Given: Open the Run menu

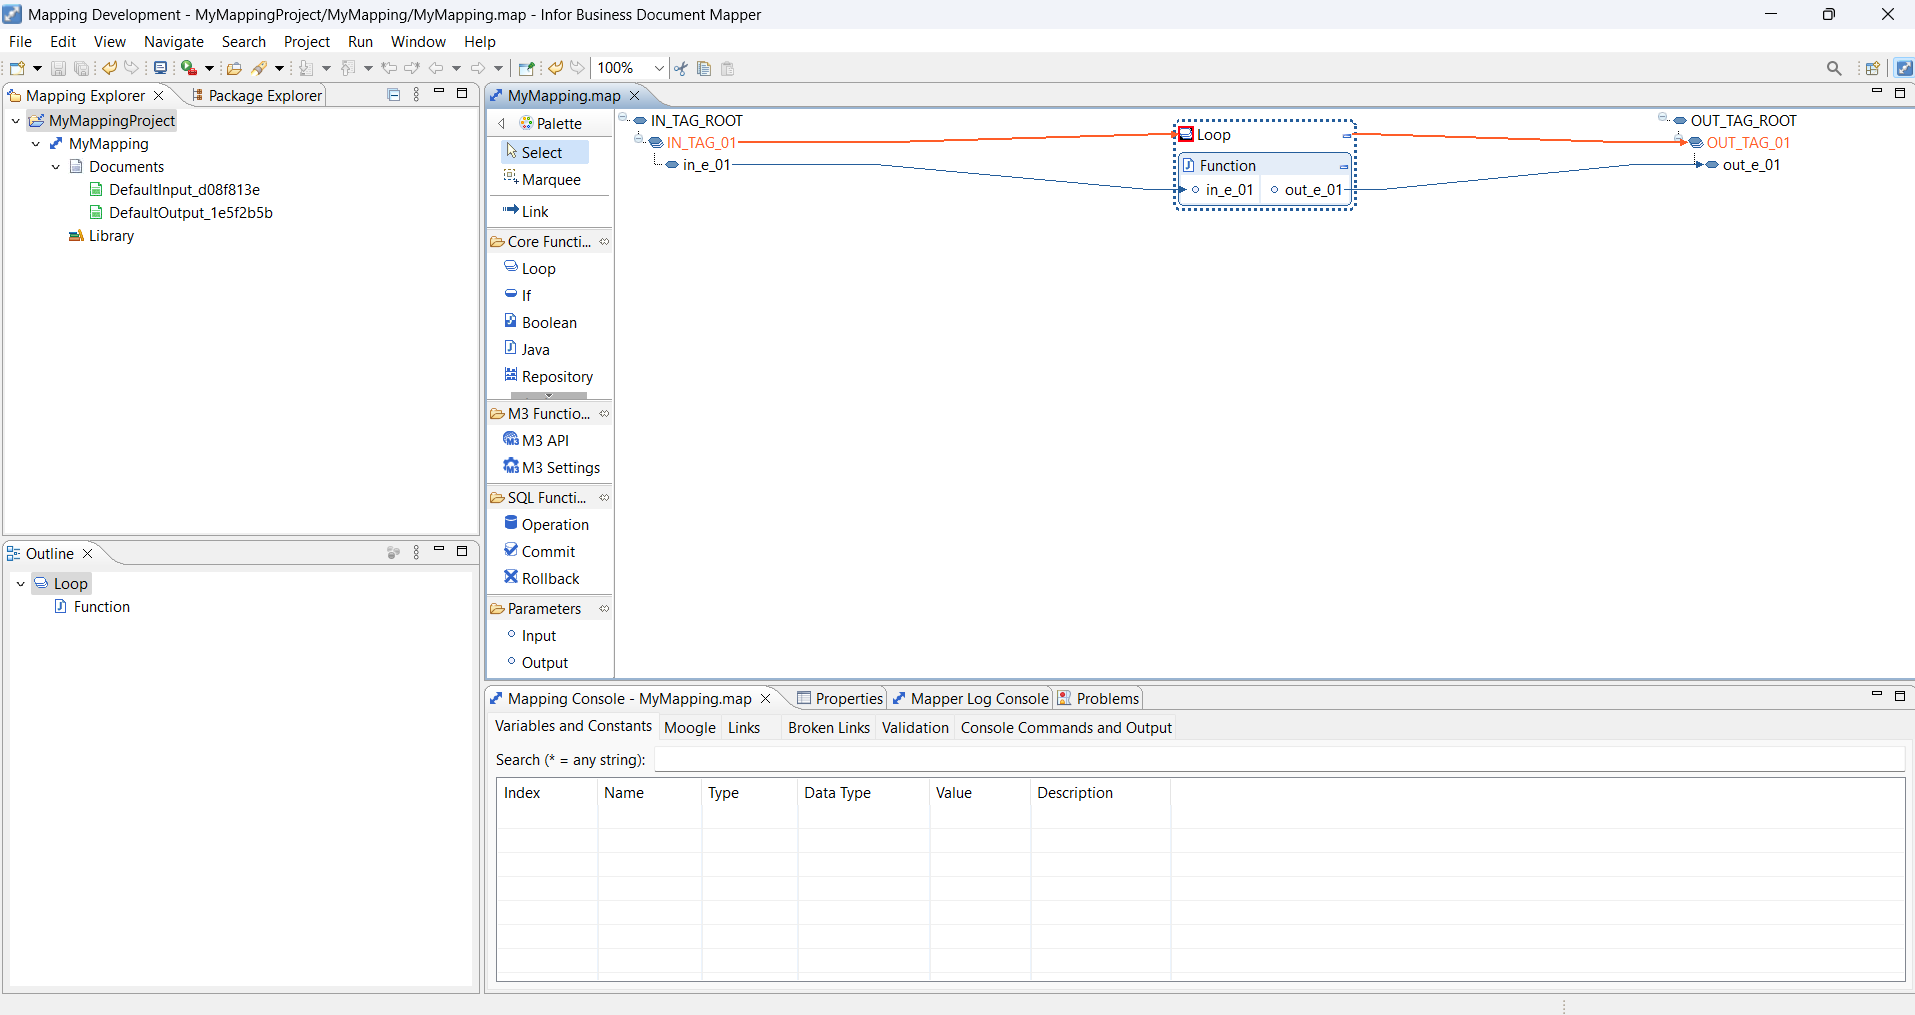Looking at the screenshot, I should click(360, 41).
